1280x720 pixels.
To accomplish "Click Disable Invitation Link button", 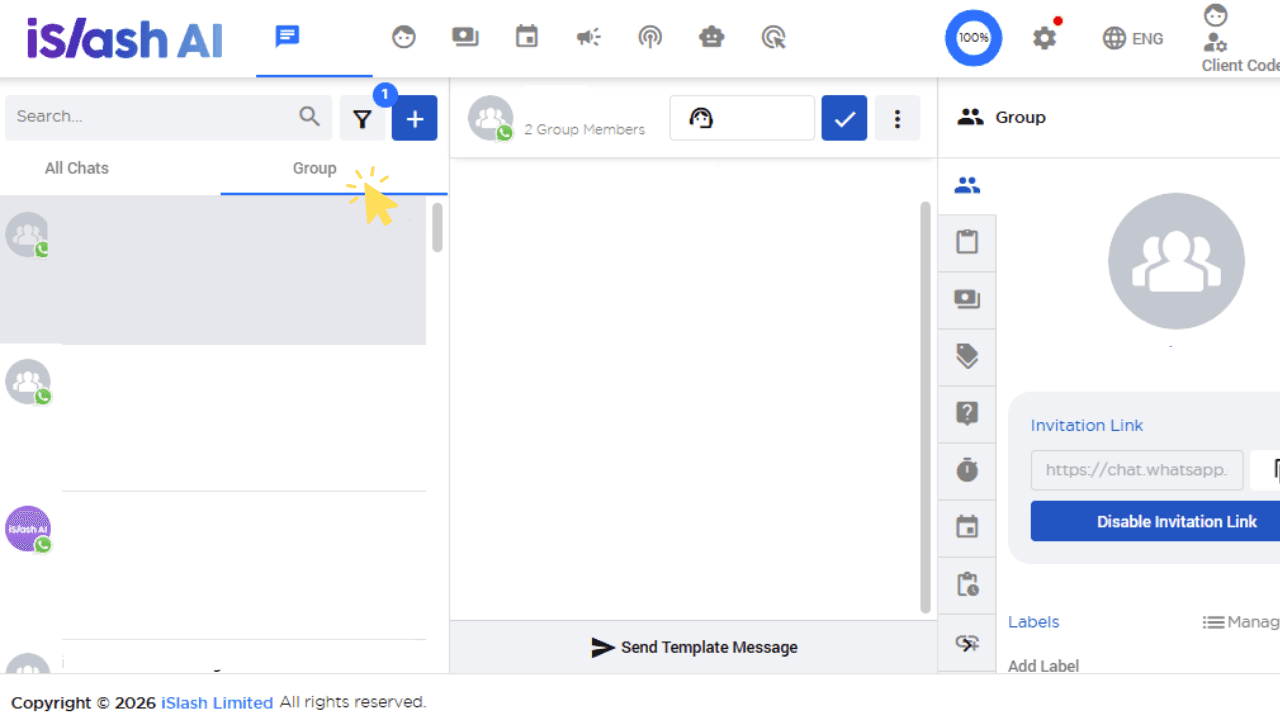I will click(x=1155, y=521).
